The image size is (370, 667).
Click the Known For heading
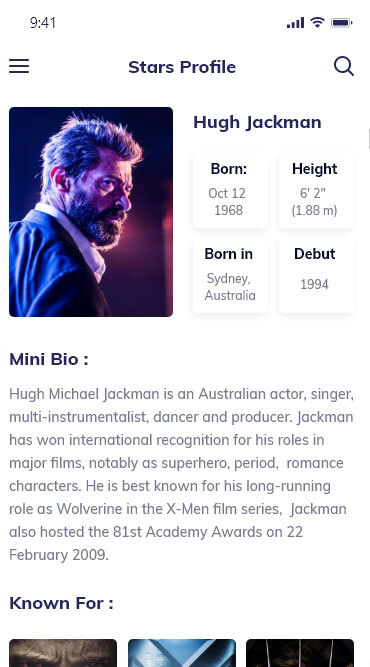61,603
